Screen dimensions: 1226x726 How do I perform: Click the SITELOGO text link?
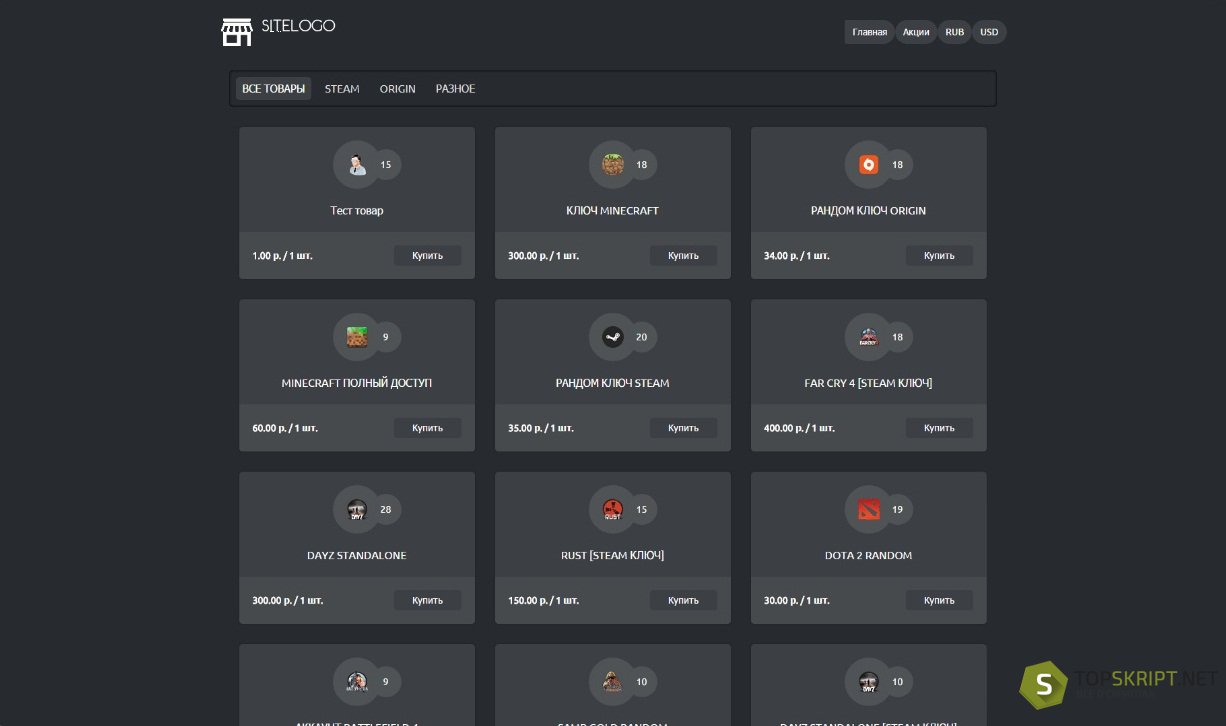pyautogui.click(x=298, y=26)
